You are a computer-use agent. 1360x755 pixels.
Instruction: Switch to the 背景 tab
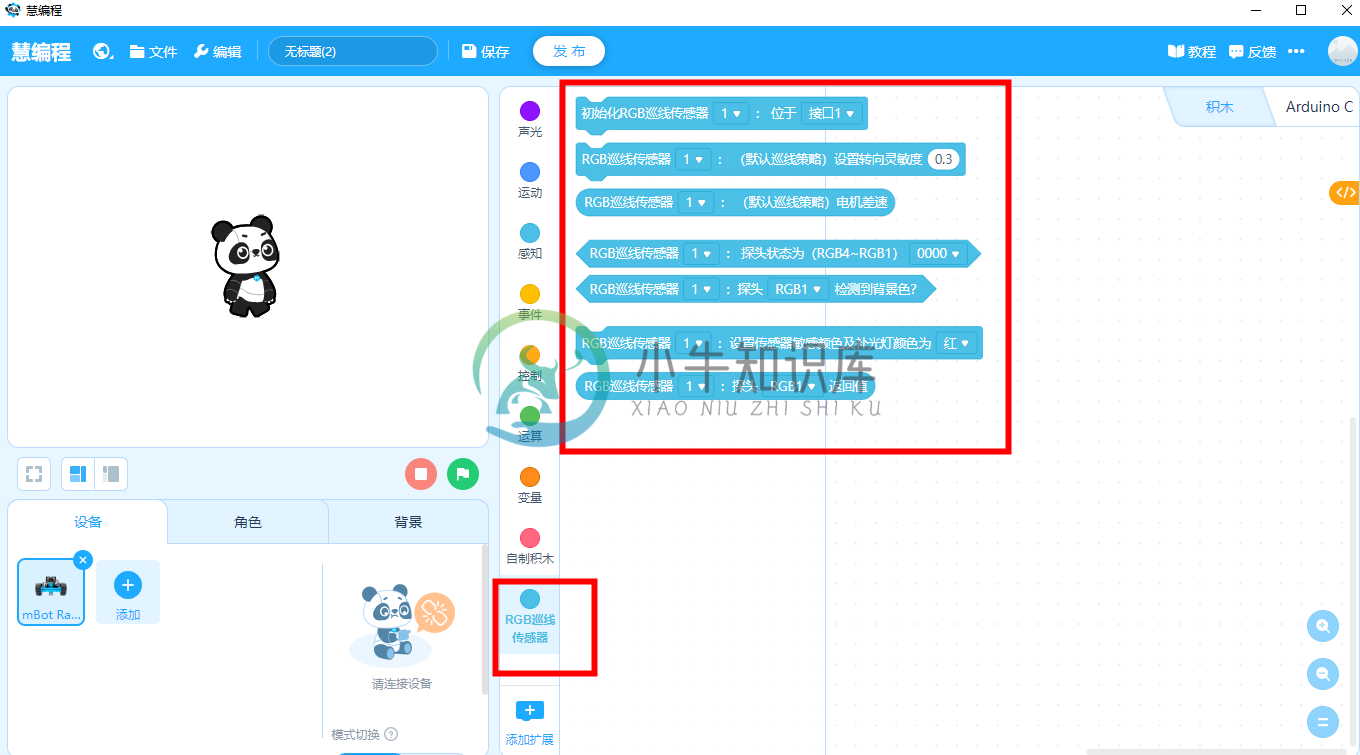tap(408, 522)
